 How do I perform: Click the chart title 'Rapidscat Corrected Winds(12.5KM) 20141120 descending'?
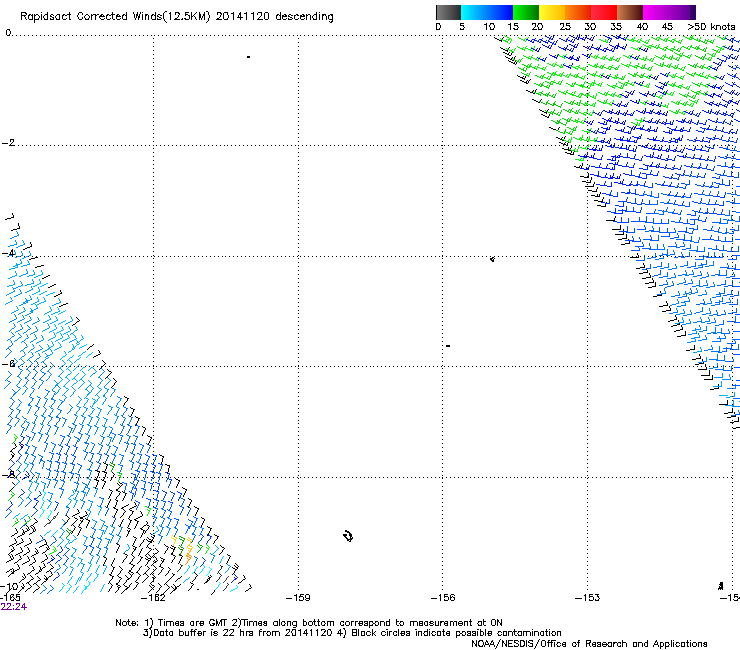click(x=177, y=16)
